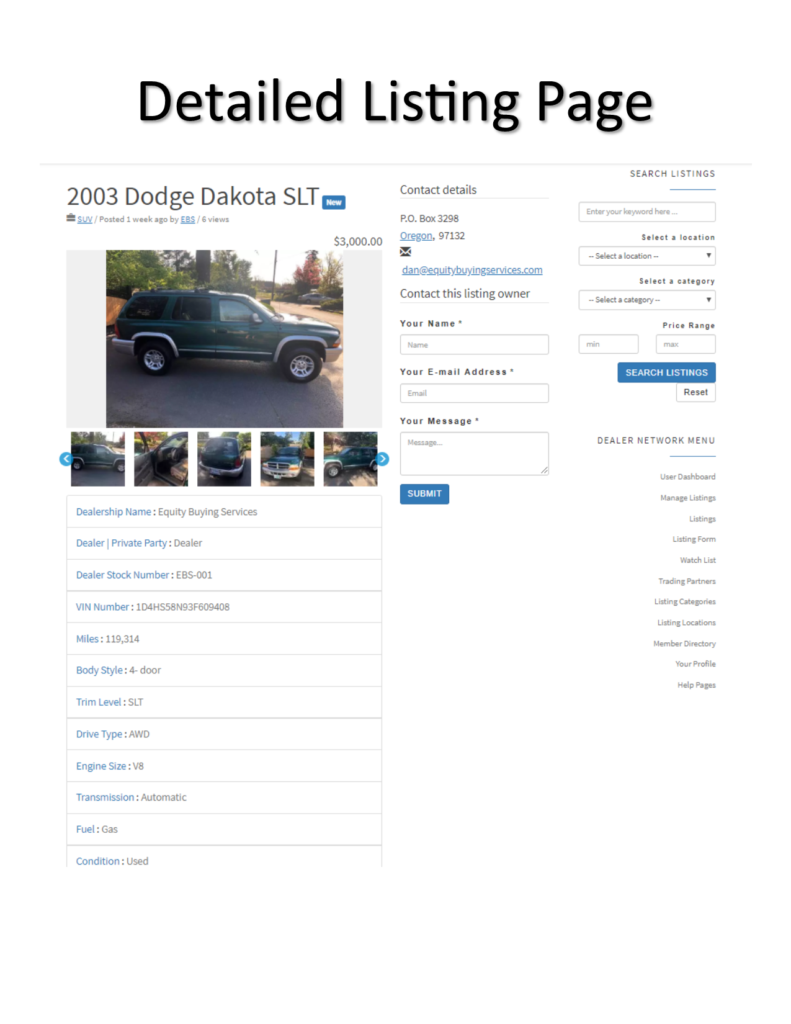
Task: Select the front view truck thumbnail
Action: [x=287, y=459]
